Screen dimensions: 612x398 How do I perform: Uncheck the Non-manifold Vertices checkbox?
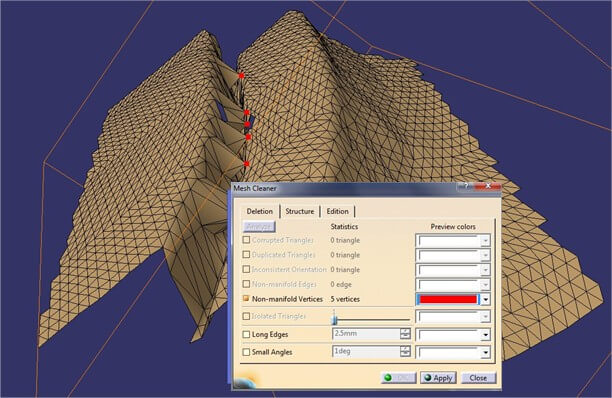246,298
